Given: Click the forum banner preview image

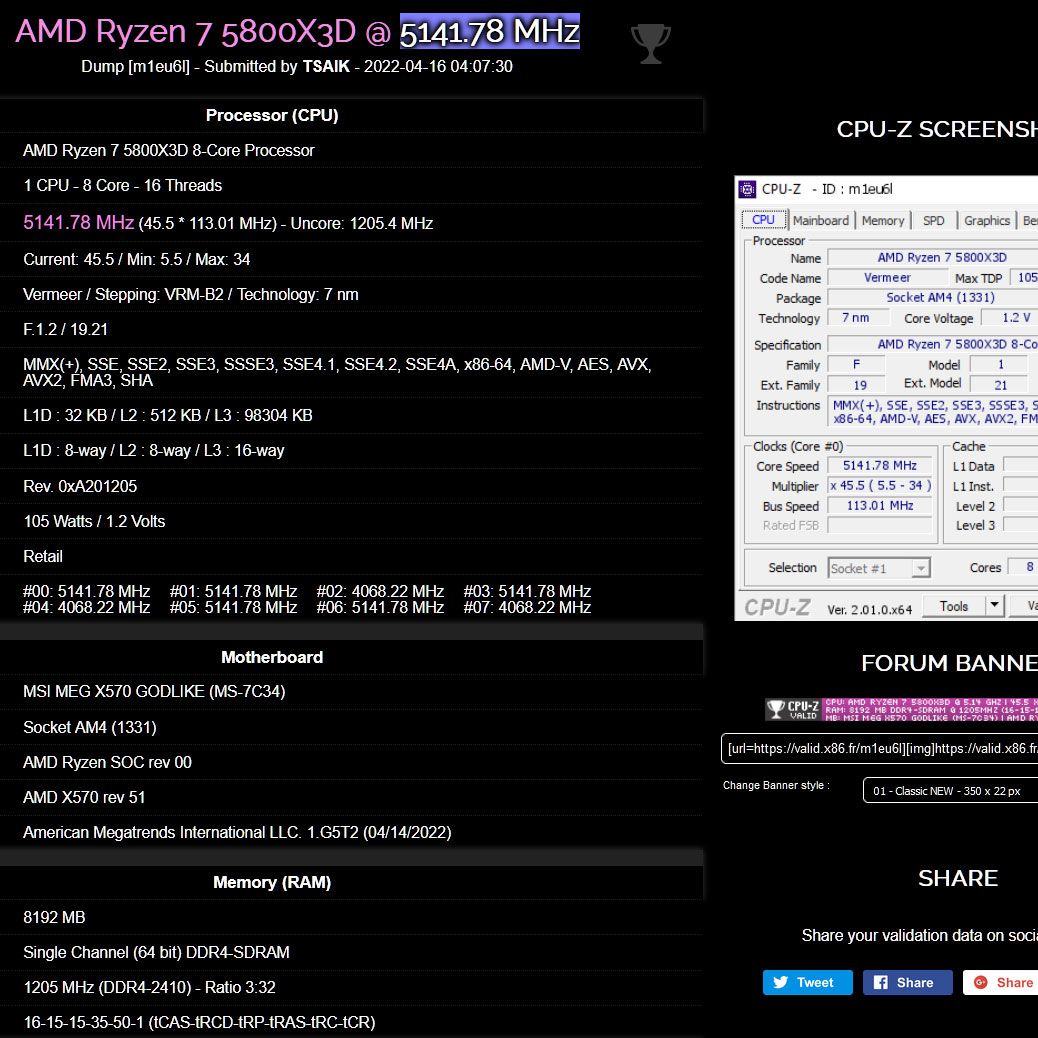Looking at the screenshot, I should tap(902, 709).
